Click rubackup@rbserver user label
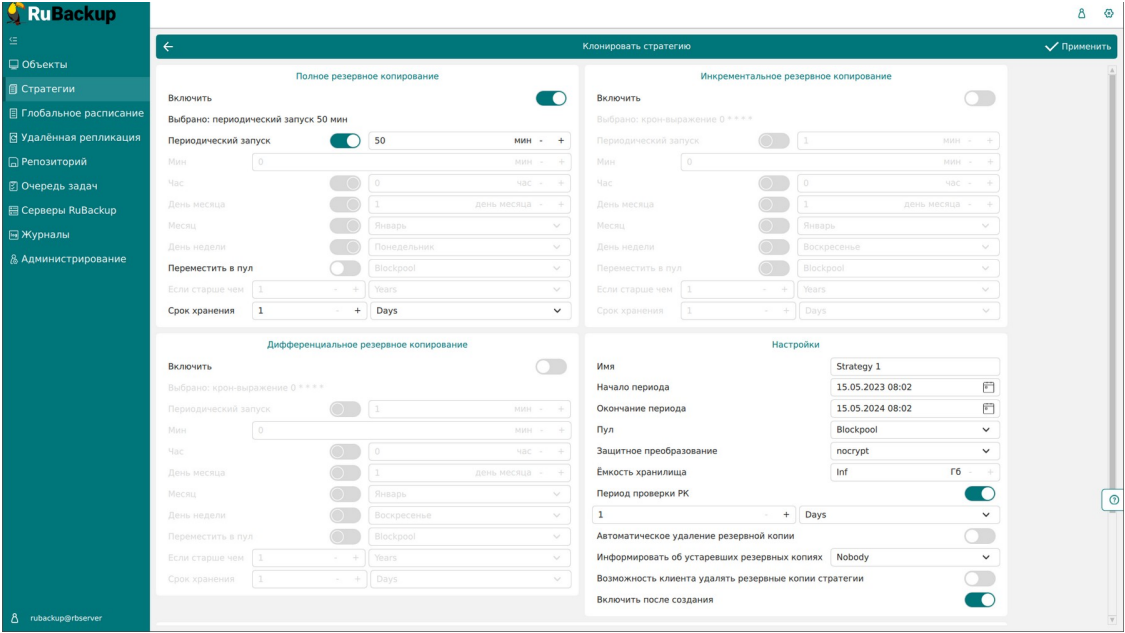The width and height of the screenshot is (1125, 633). [x=66, y=618]
